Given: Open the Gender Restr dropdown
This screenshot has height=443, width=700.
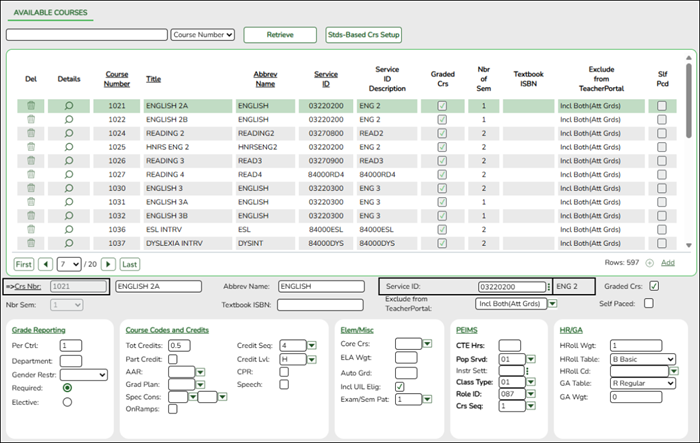Looking at the screenshot, I should point(84,375).
